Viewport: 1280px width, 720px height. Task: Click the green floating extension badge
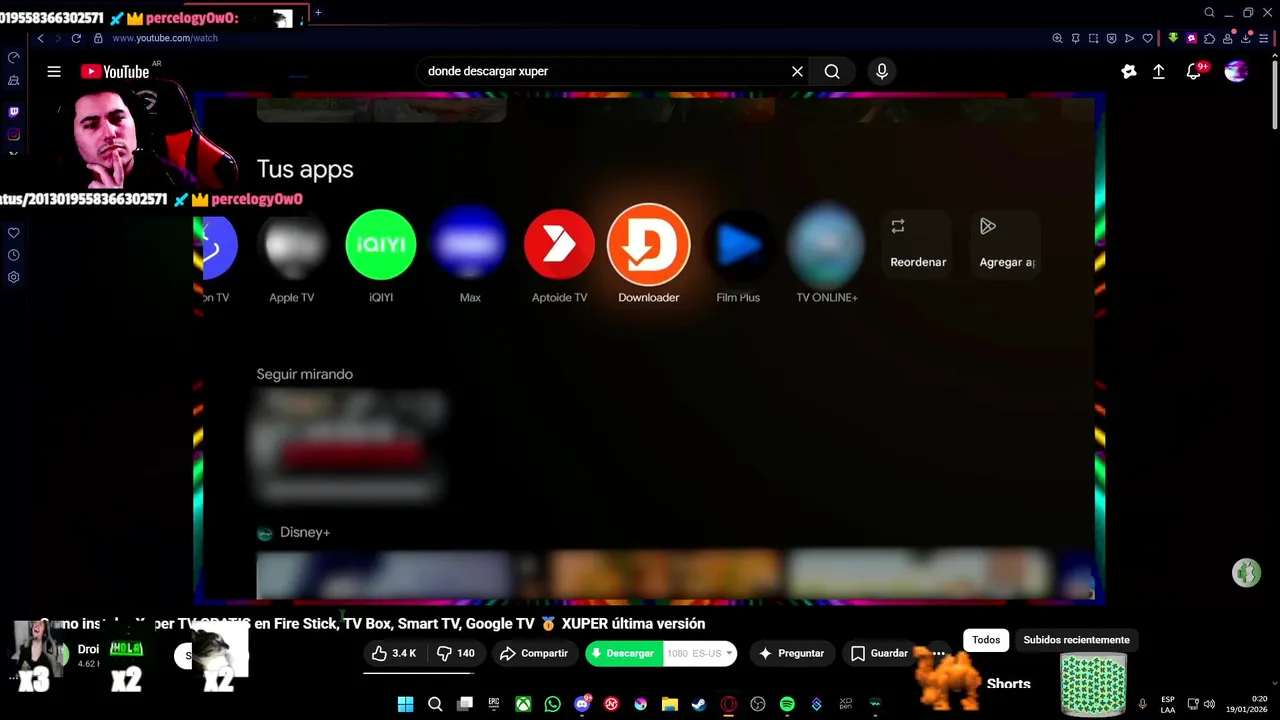[1246, 573]
